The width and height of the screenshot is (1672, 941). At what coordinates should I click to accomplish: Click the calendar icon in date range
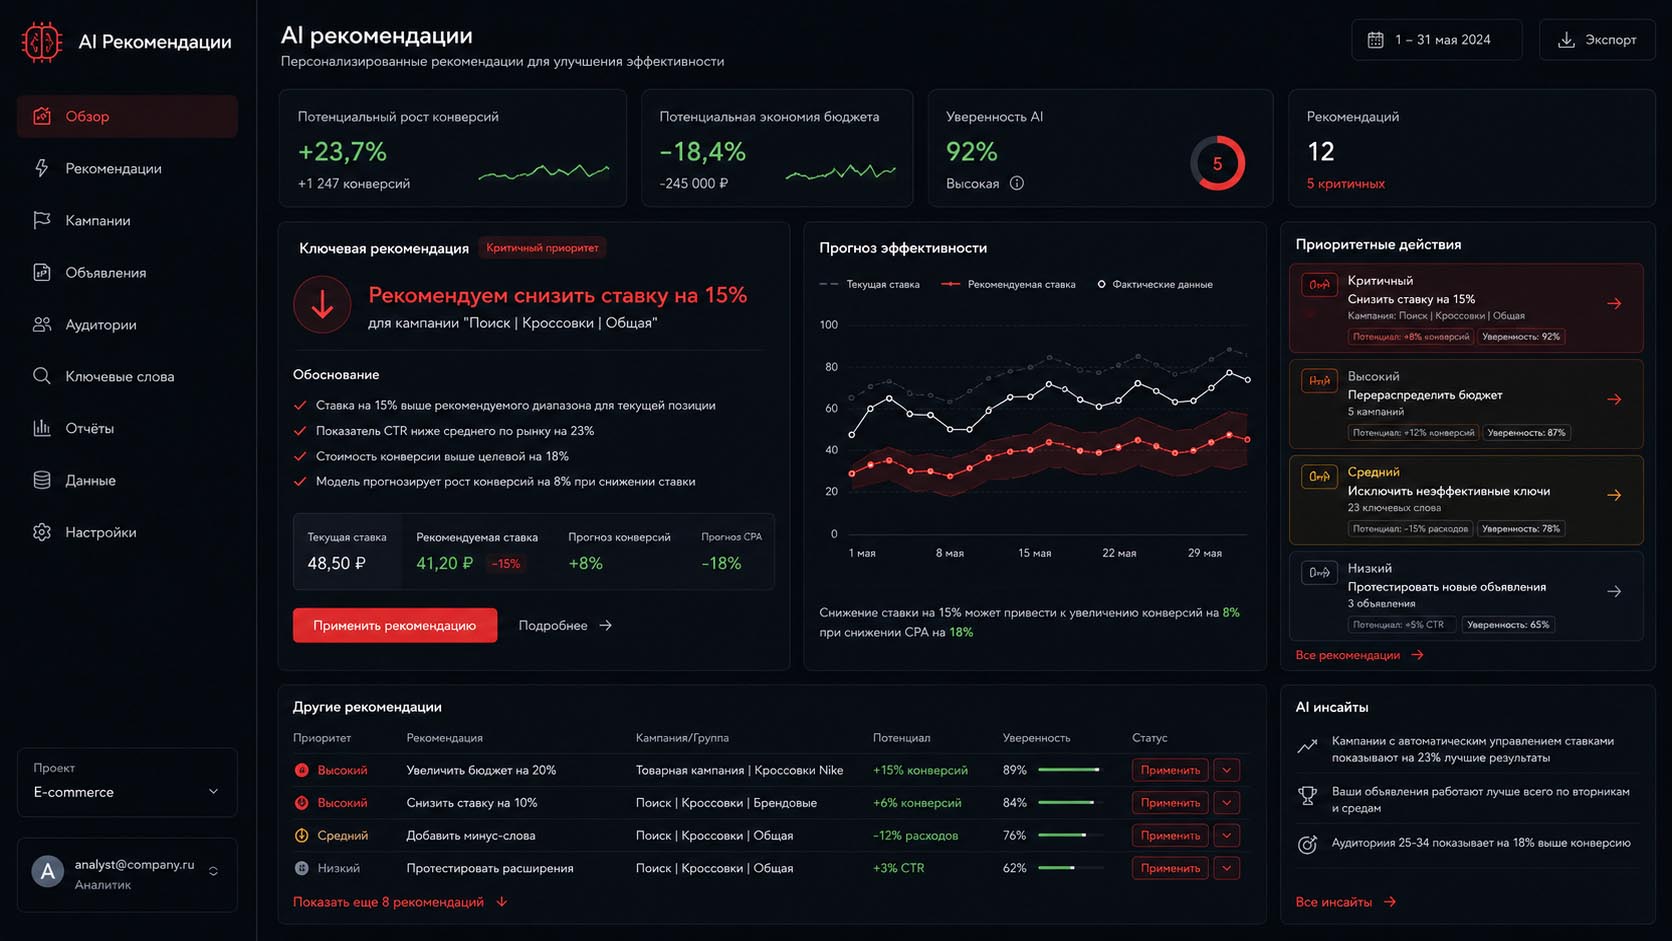click(x=1375, y=40)
